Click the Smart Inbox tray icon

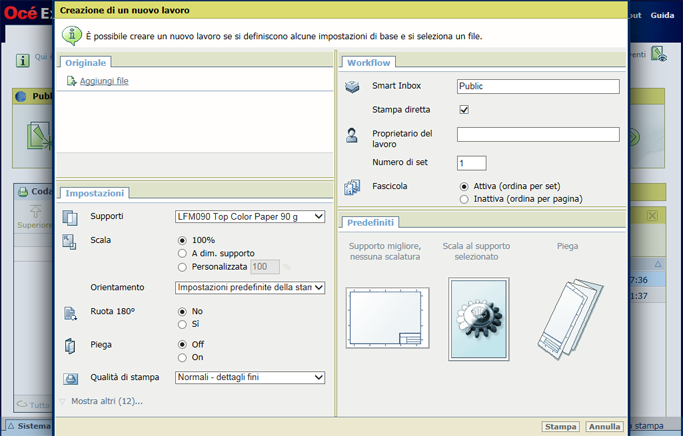(x=352, y=87)
